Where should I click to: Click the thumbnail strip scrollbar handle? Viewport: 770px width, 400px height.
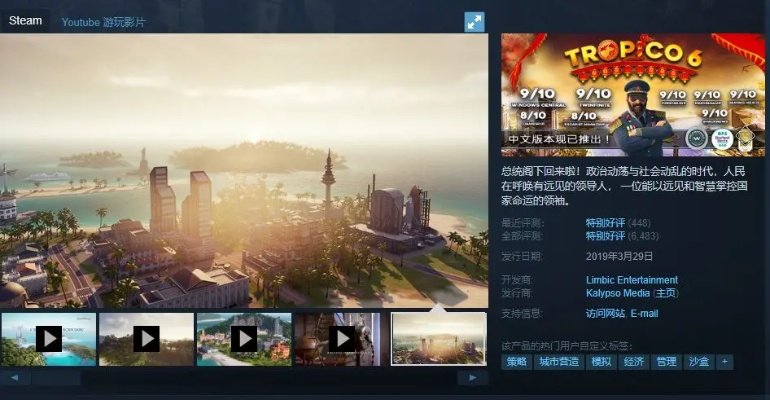pyautogui.click(x=56, y=377)
